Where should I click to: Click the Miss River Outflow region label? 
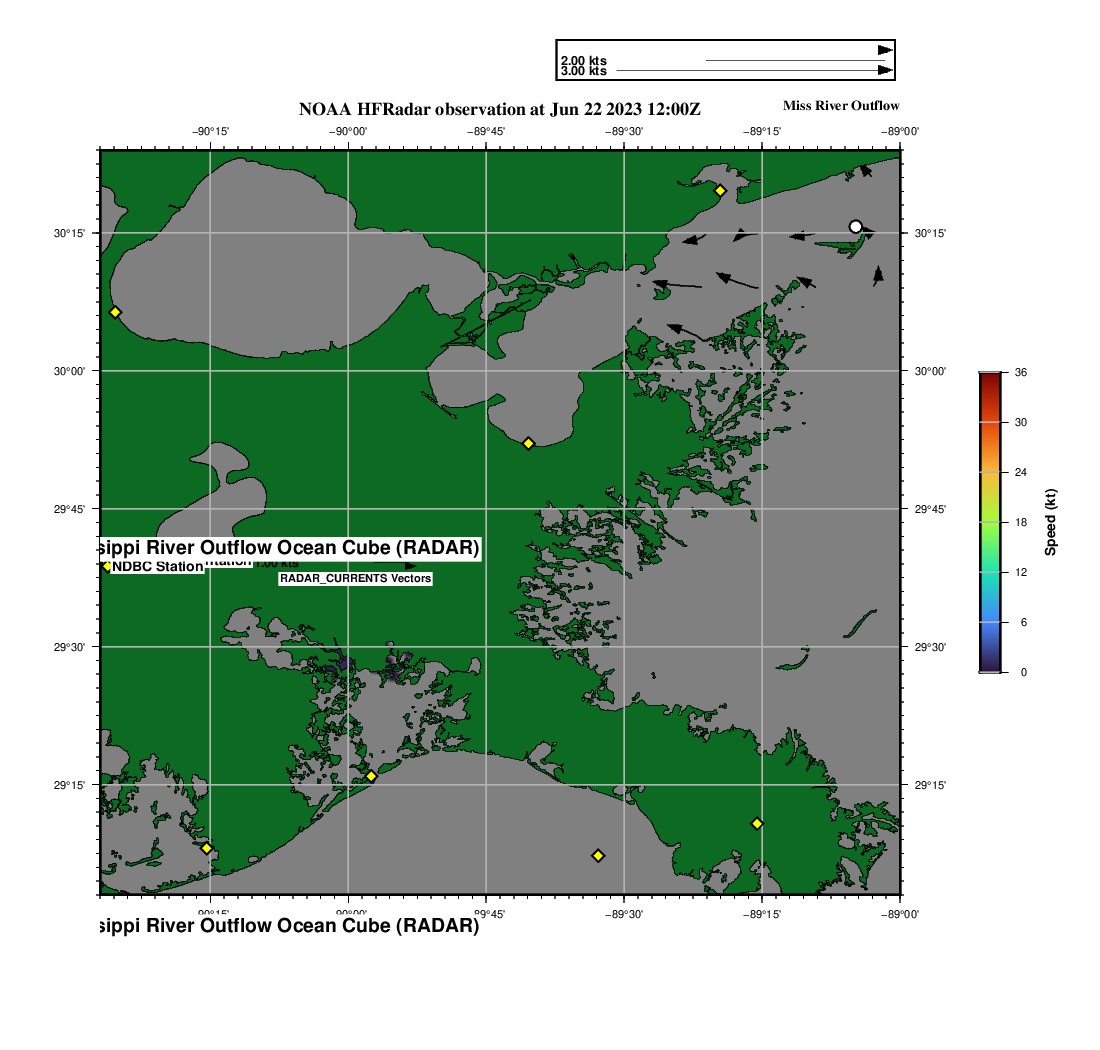coord(840,106)
